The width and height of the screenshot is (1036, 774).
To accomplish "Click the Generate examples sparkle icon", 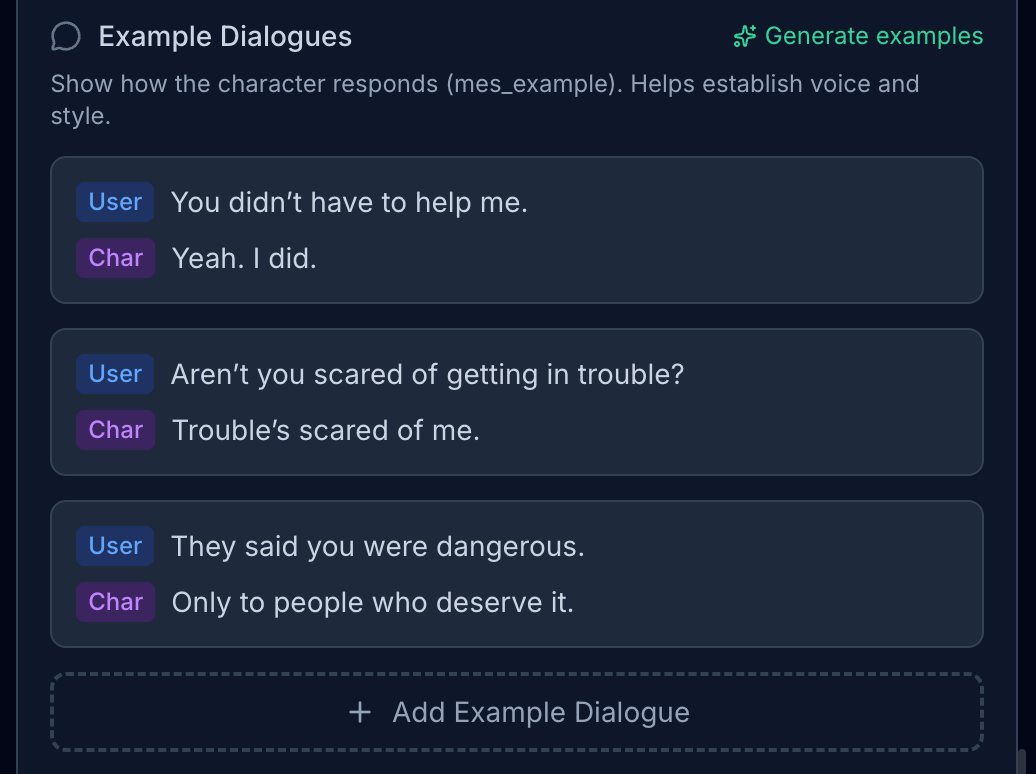I will (744, 37).
